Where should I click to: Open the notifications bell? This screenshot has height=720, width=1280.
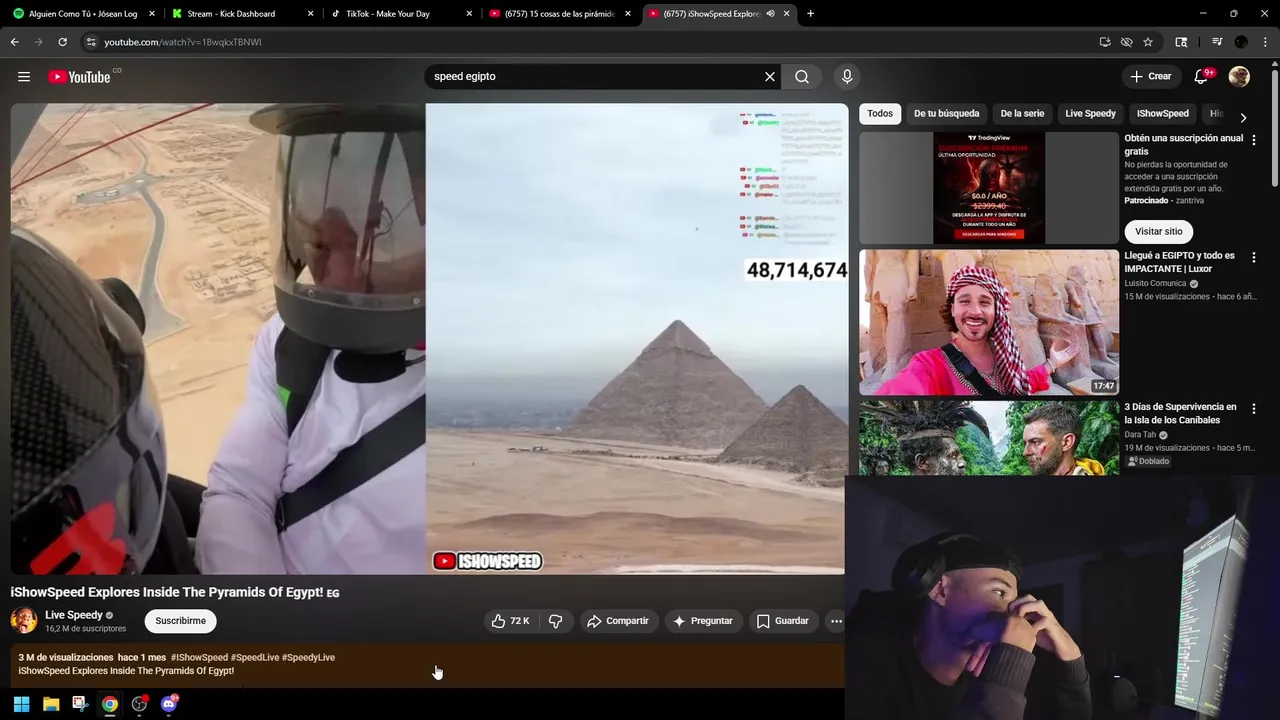1201,77
